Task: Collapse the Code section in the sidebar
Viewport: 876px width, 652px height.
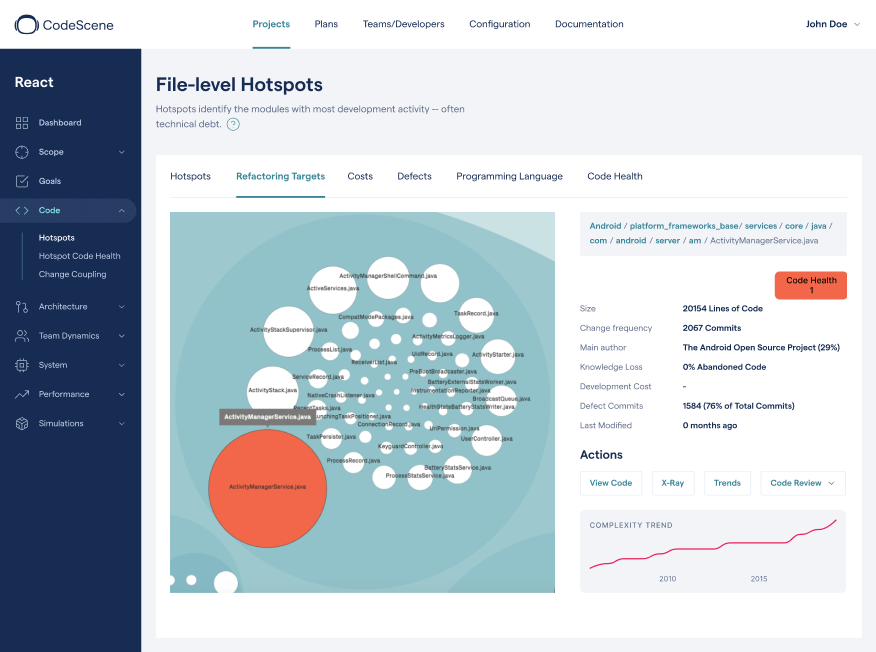Action: [122, 210]
